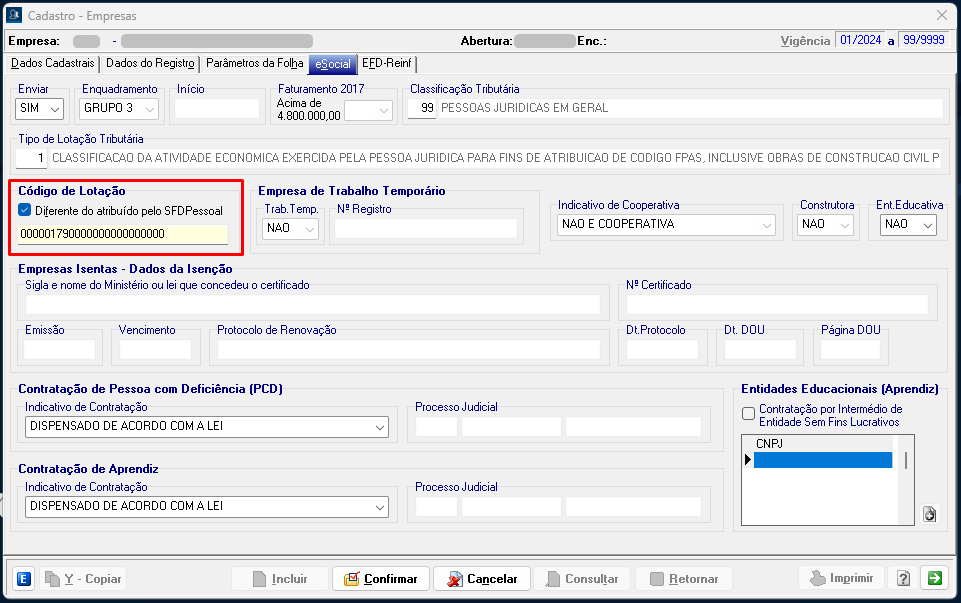Click the Confirmar button
This screenshot has width=961, height=603.
381,579
